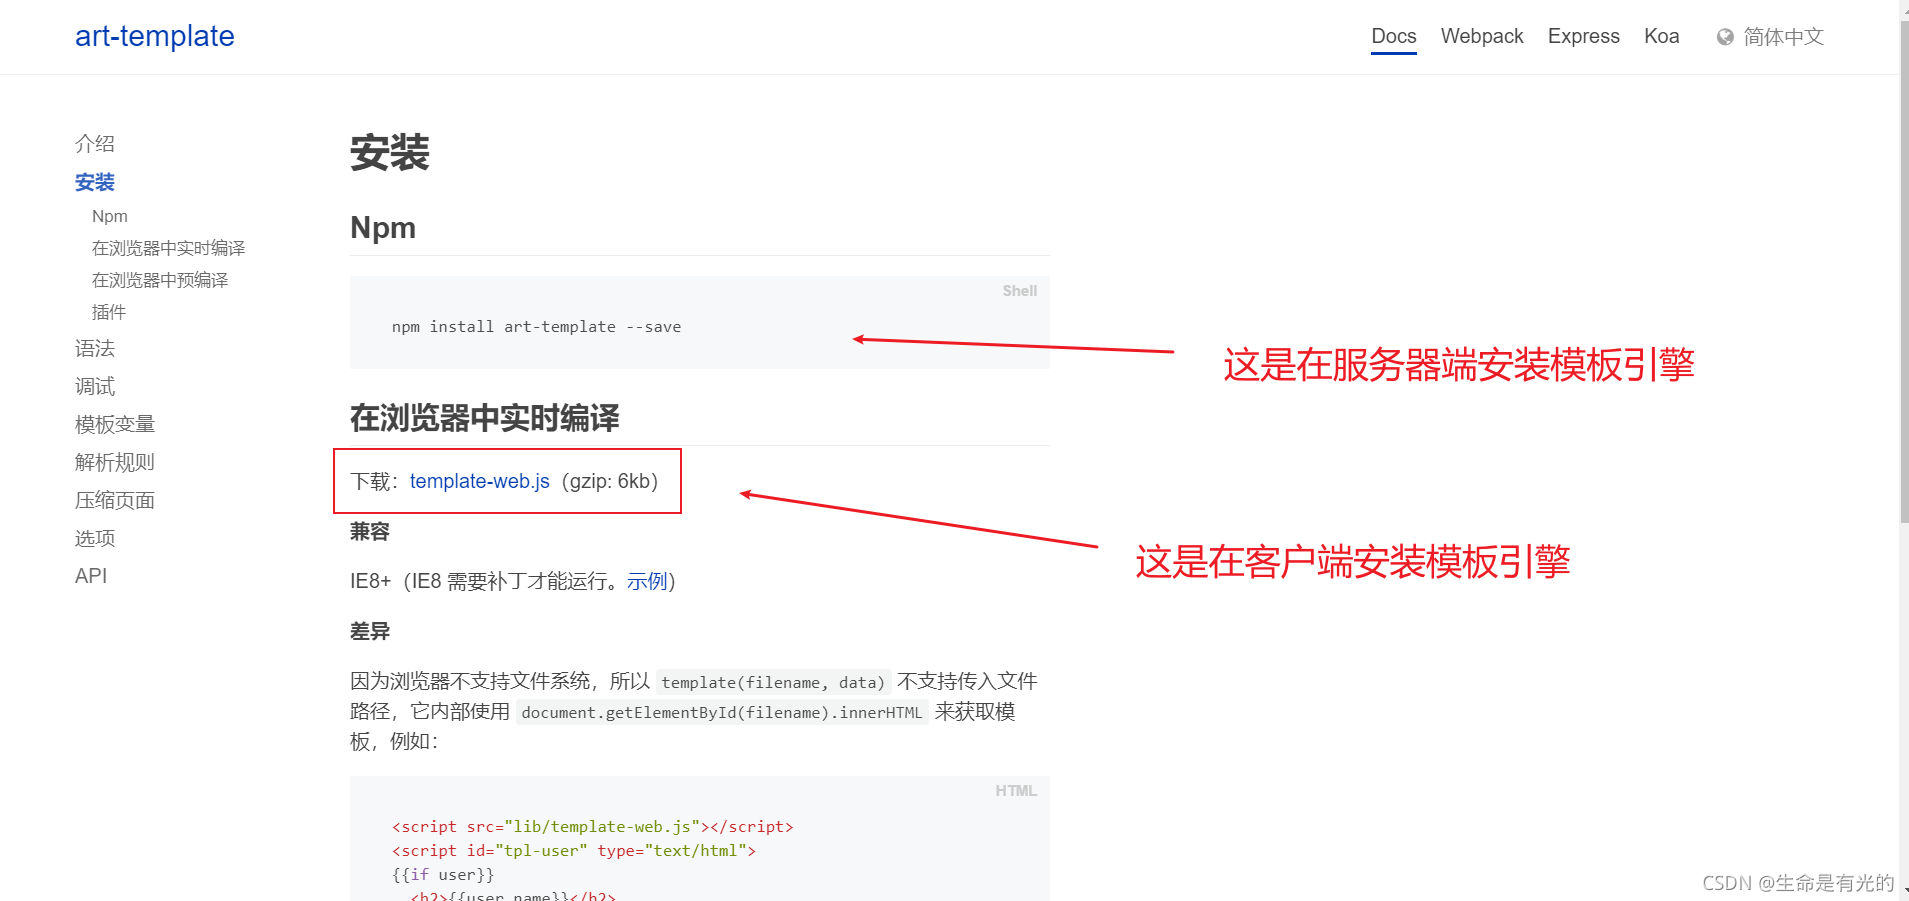This screenshot has height=901, width=1909.
Task: Jump to 在浏览器中预编译 sidebar item
Action: pos(160,280)
